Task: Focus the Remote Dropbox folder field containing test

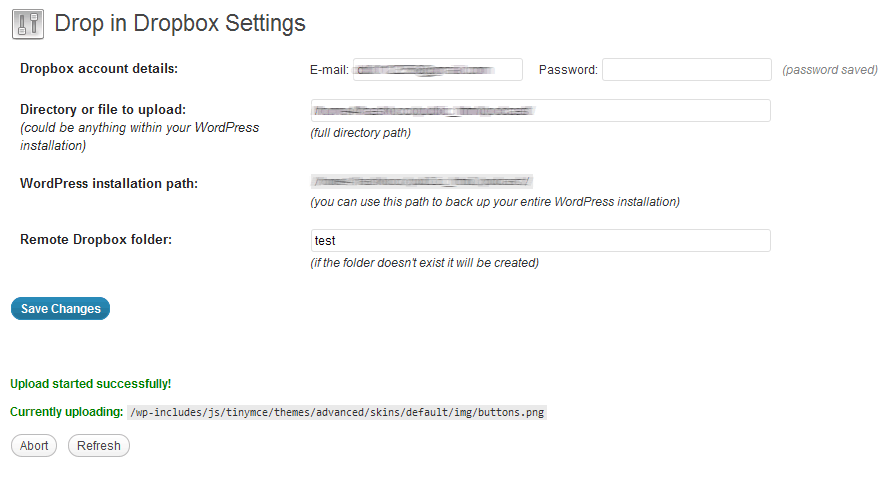Action: pyautogui.click(x=540, y=241)
